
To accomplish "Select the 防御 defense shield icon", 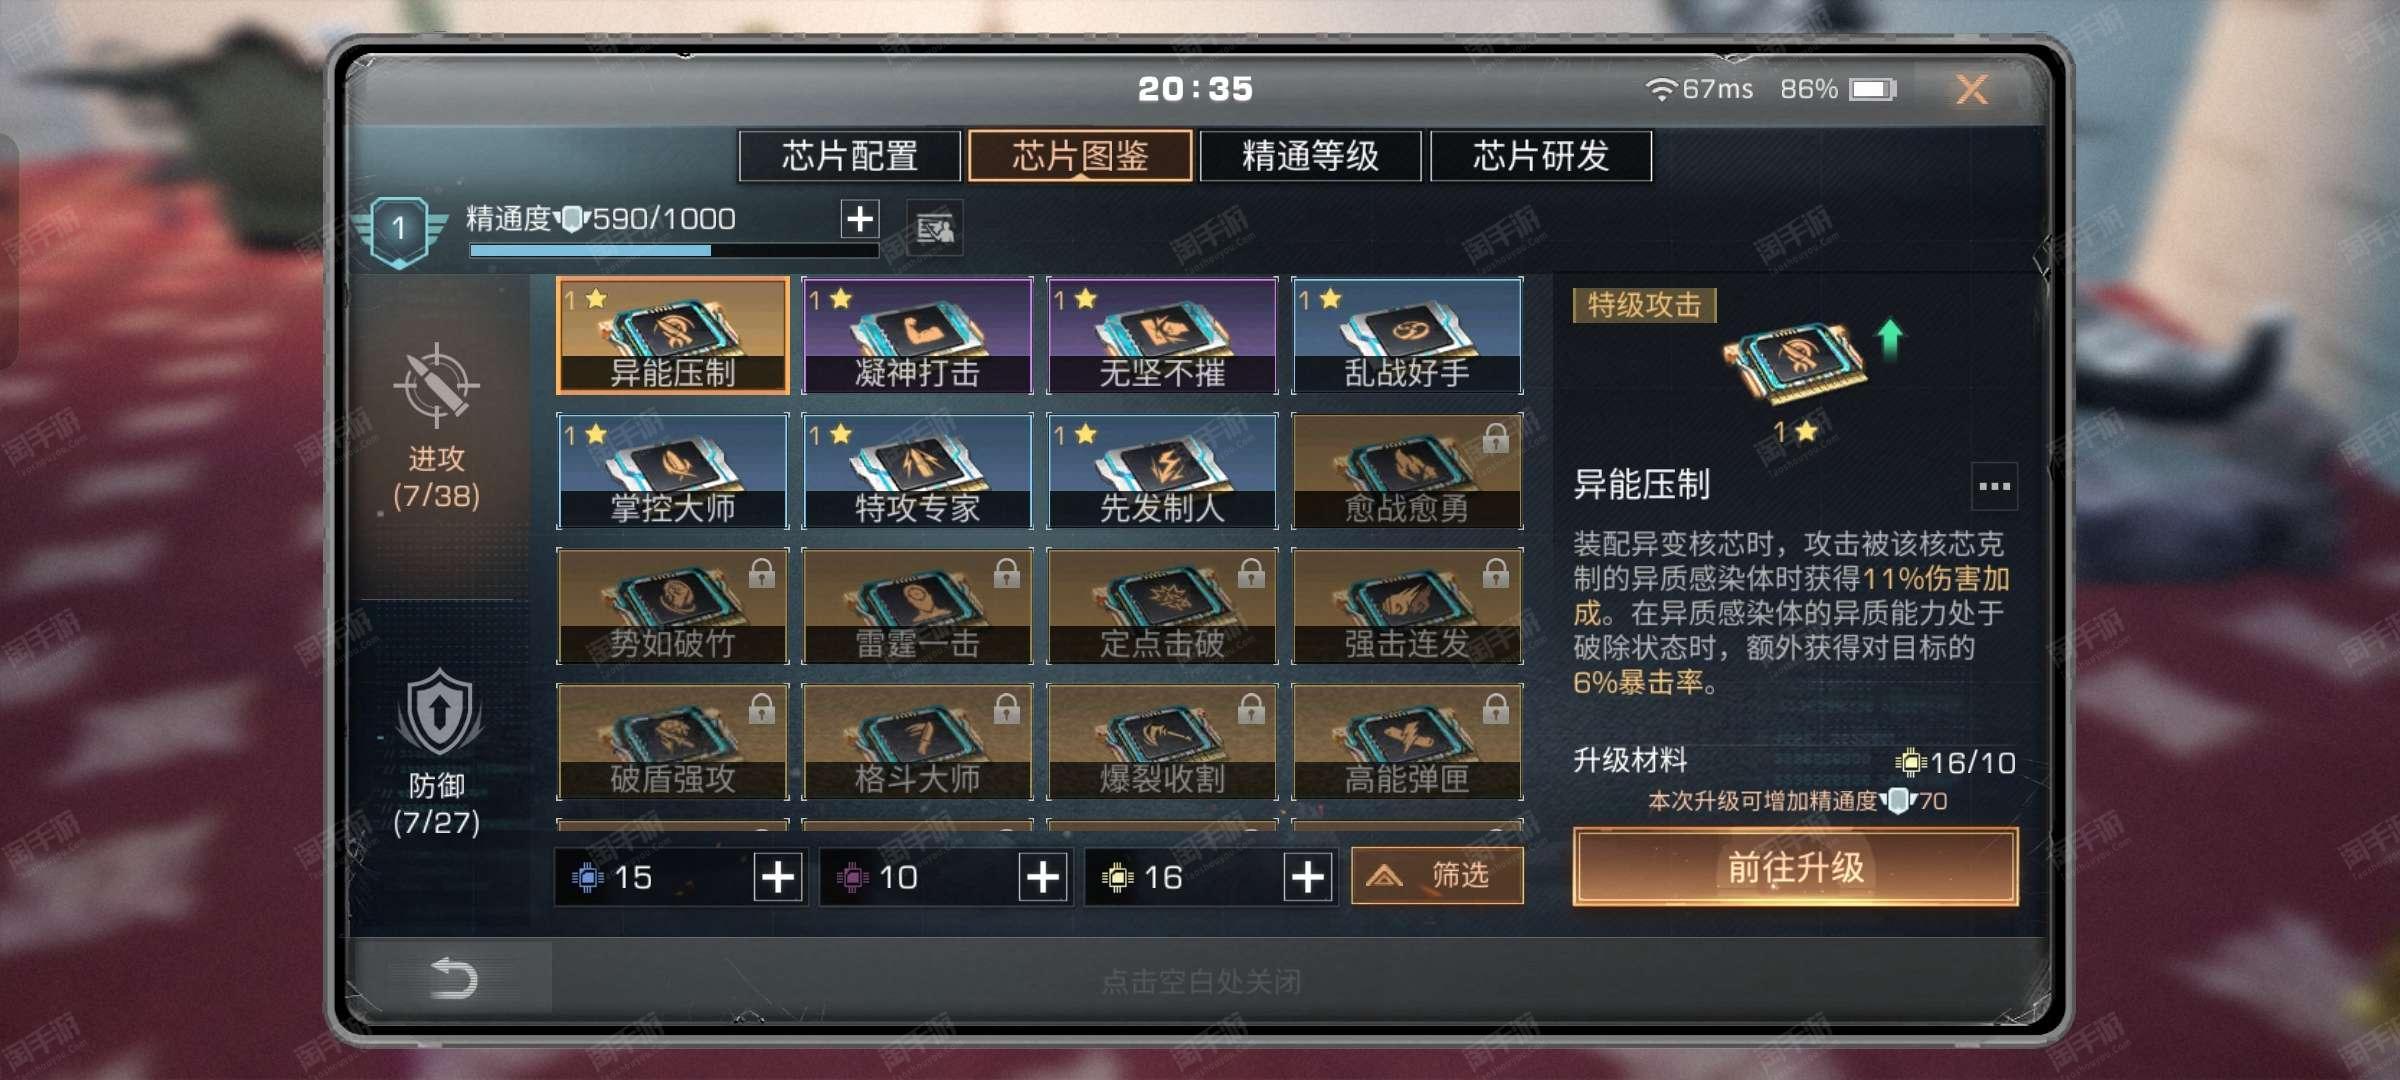I will pos(438,712).
